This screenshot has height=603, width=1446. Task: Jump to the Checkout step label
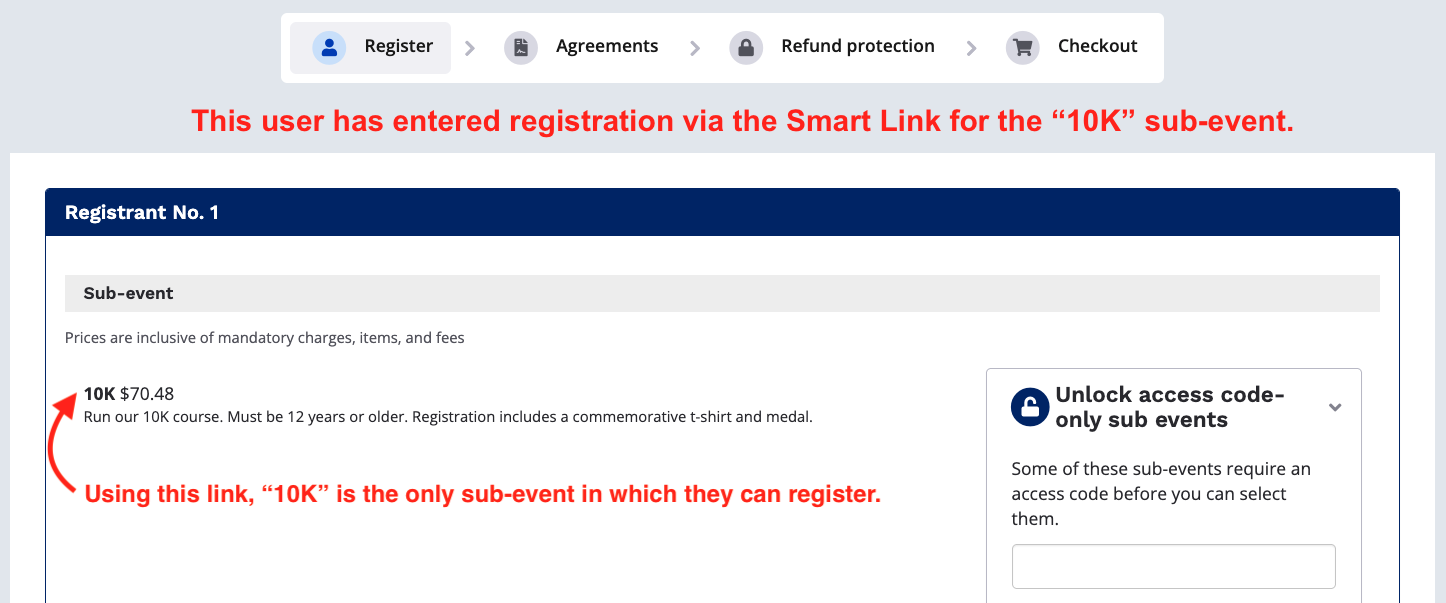point(1097,46)
